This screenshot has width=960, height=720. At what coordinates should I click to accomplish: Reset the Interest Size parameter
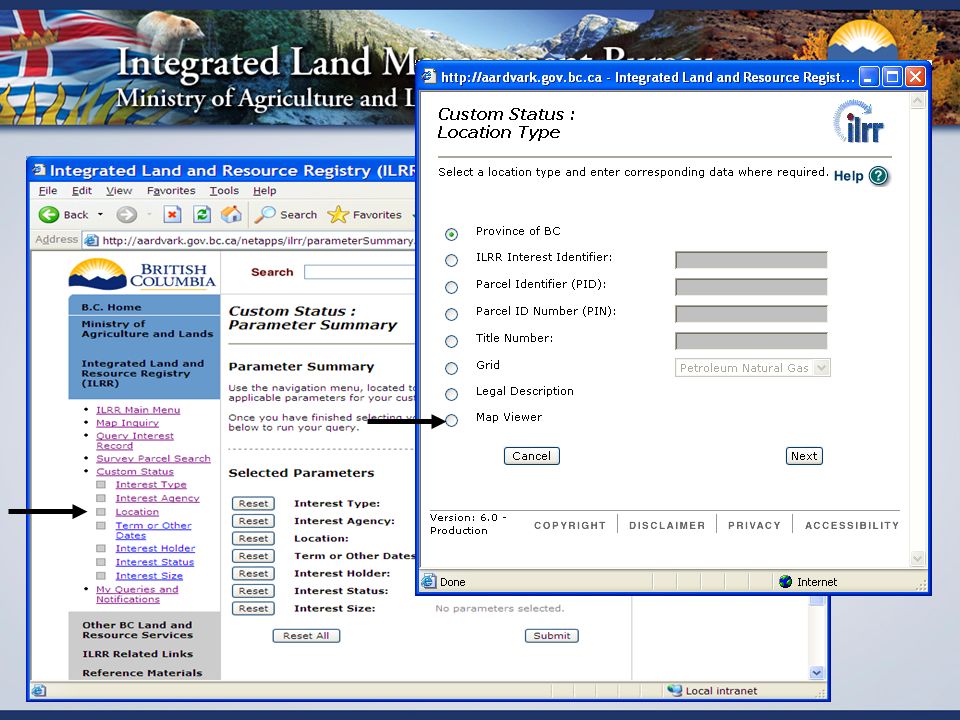[253, 609]
